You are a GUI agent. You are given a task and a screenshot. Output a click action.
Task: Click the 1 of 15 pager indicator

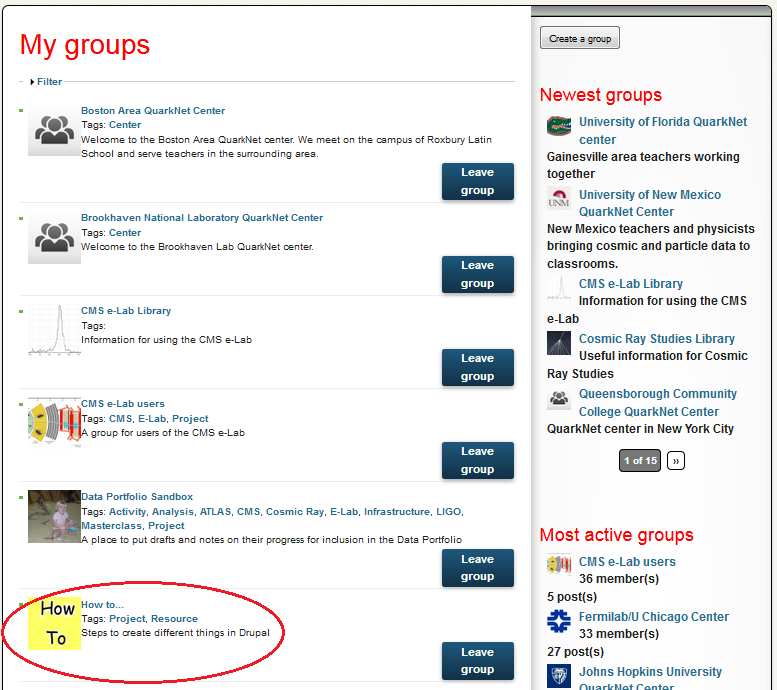pyautogui.click(x=640, y=460)
